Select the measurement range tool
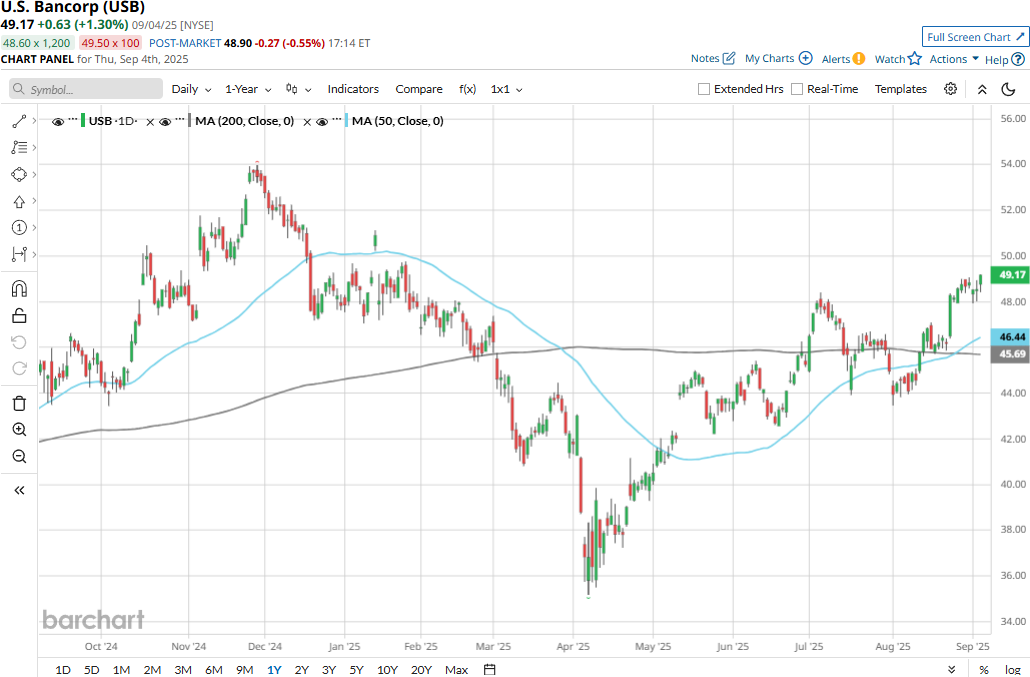The width and height of the screenshot is (1030, 677). click(x=19, y=254)
